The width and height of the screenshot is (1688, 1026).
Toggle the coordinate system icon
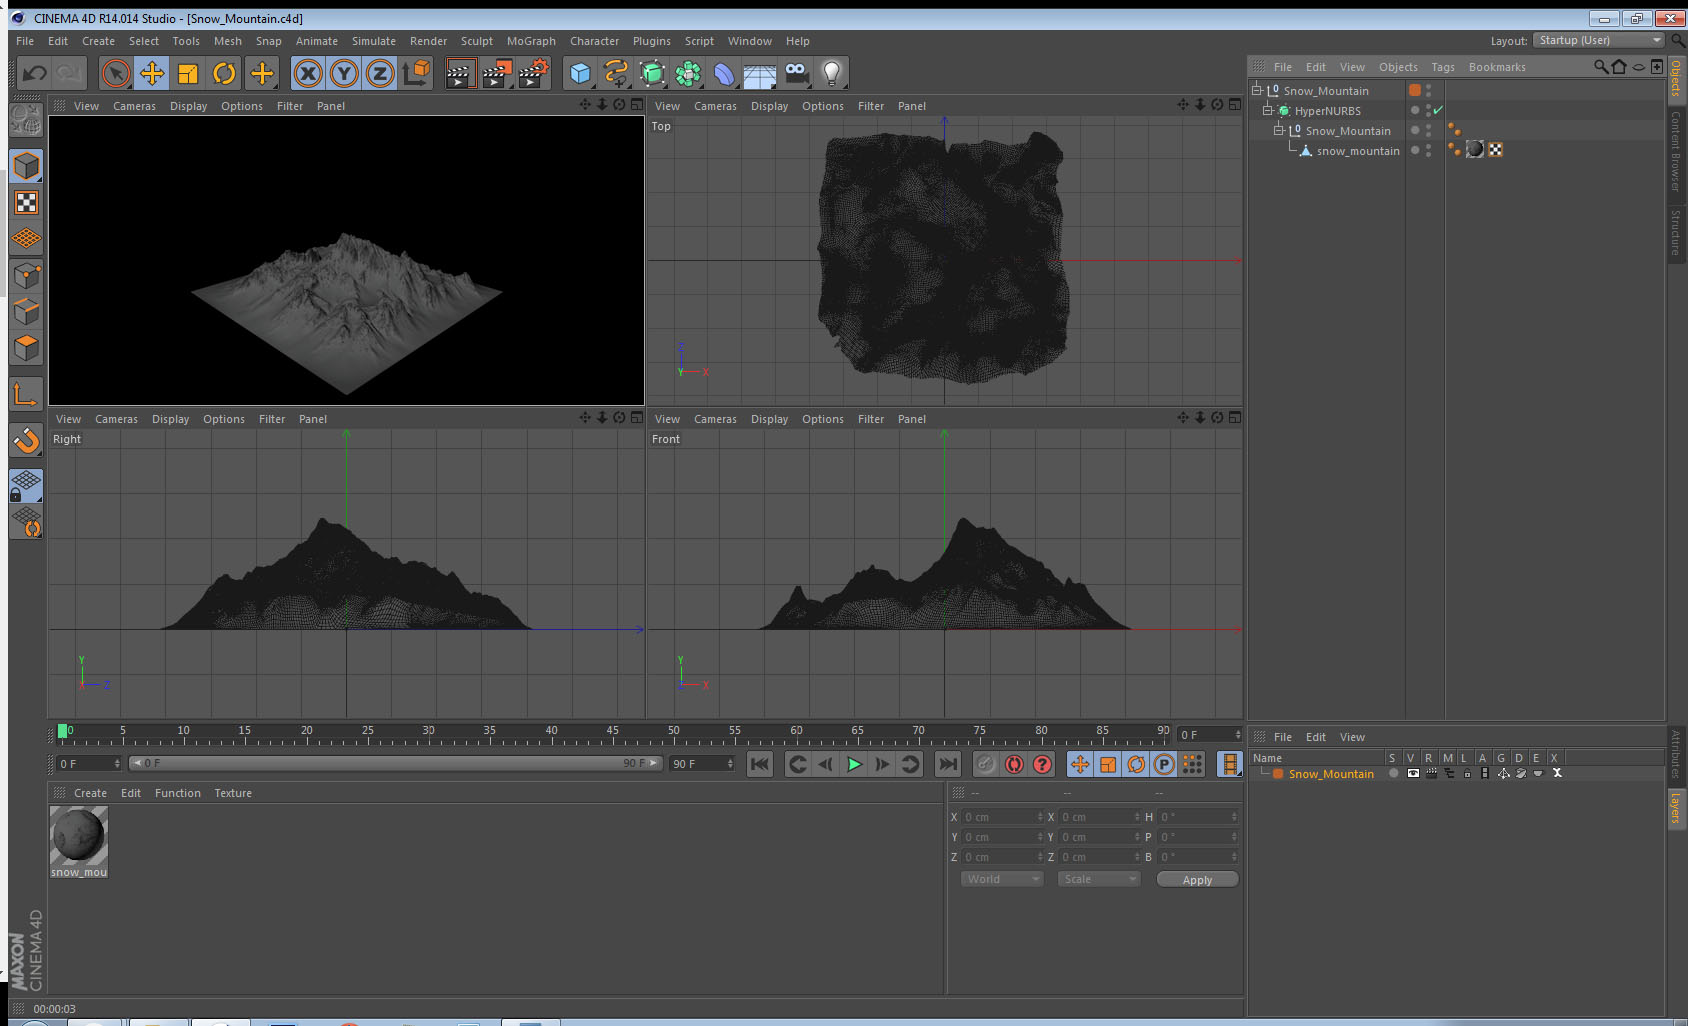click(x=416, y=73)
